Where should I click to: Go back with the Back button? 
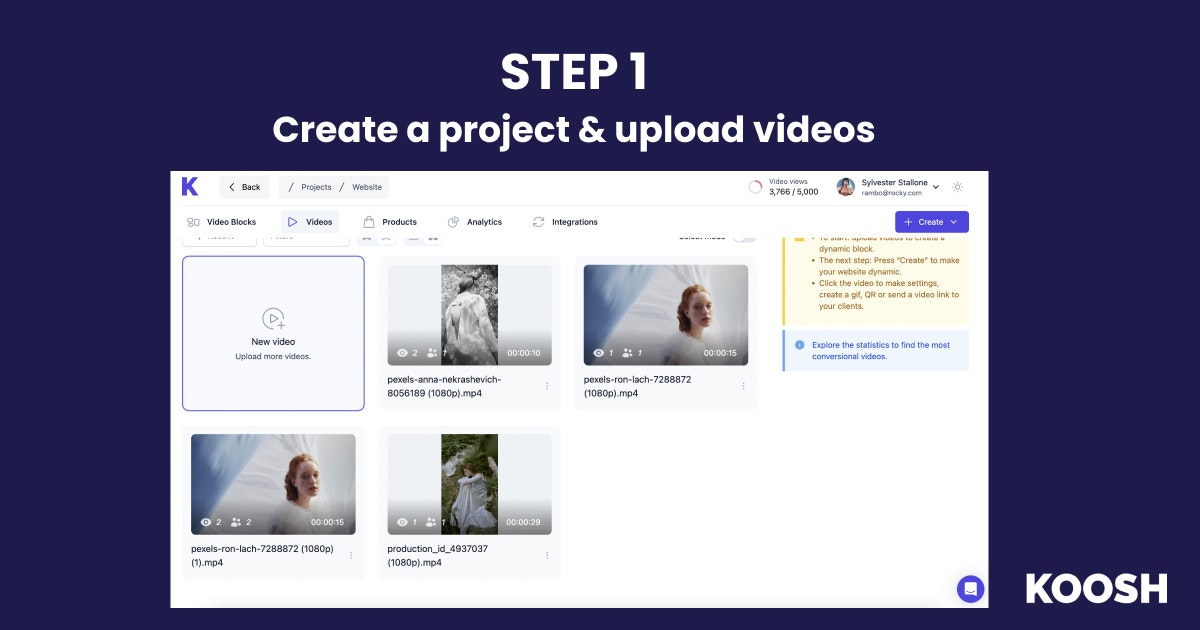tap(244, 187)
